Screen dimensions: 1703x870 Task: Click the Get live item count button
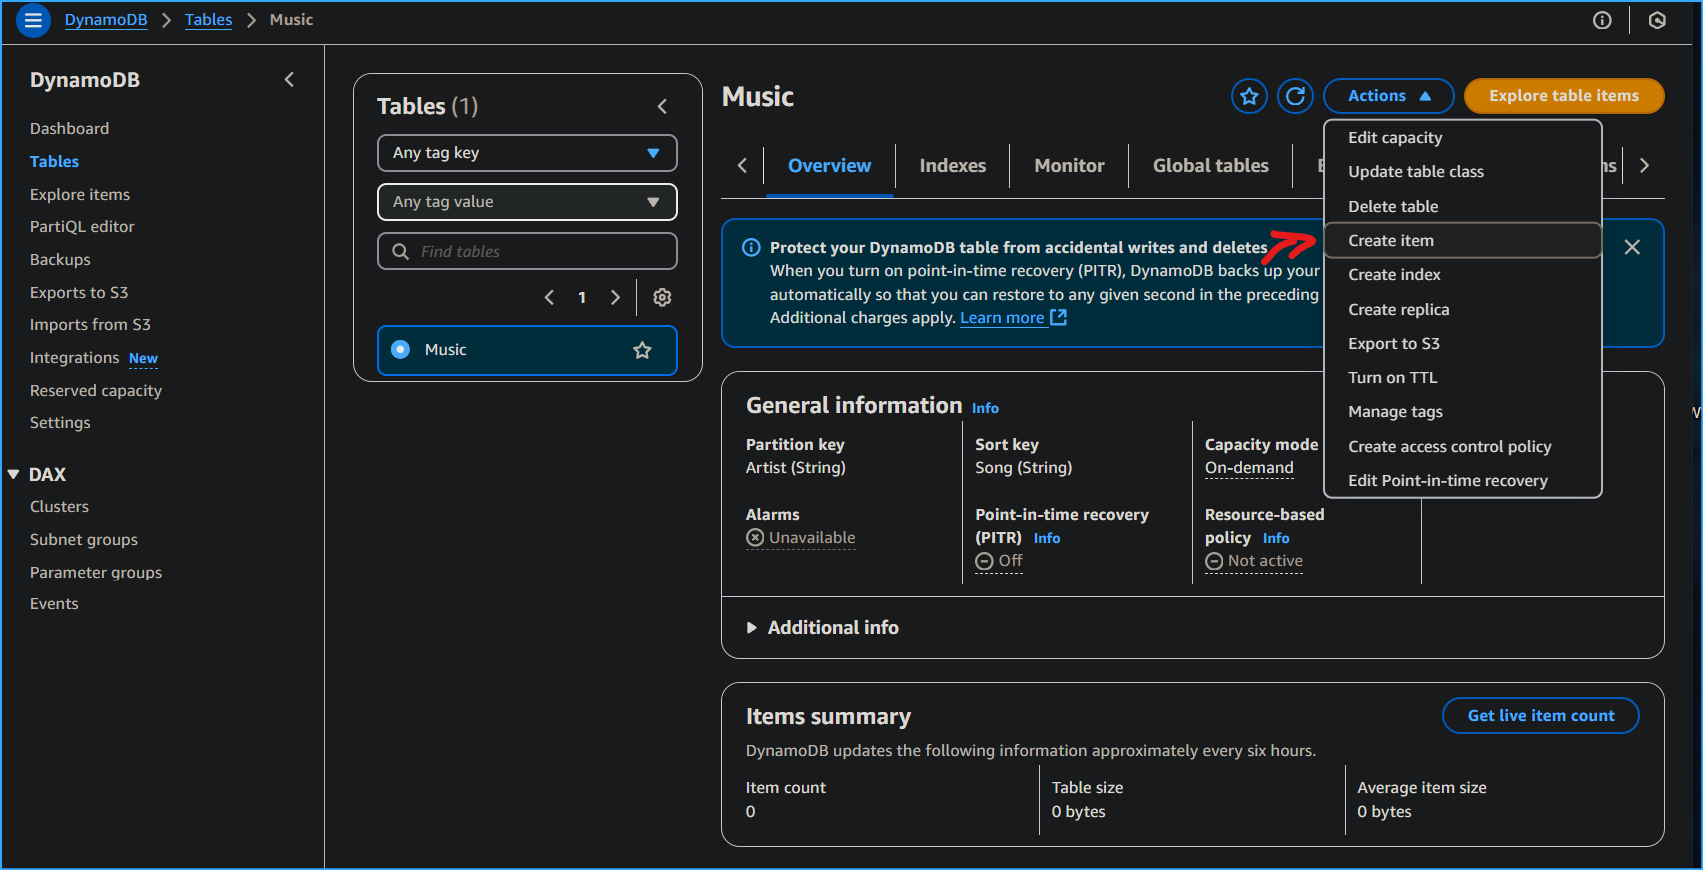pyautogui.click(x=1540, y=716)
